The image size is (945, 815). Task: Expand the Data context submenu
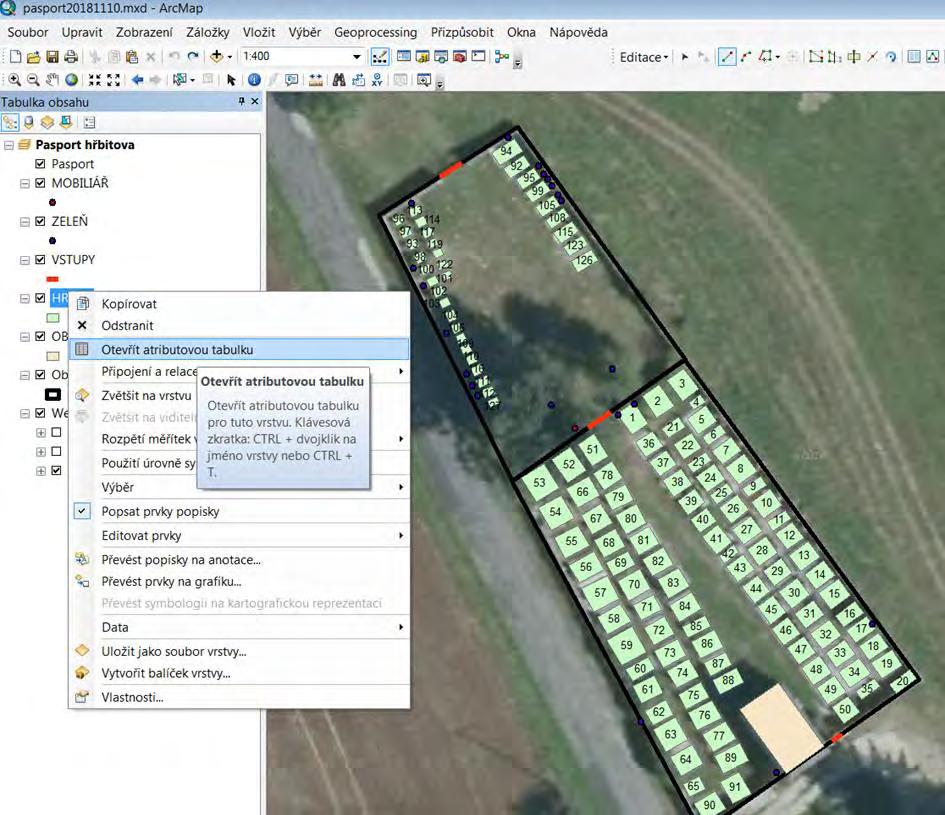click(x=239, y=627)
